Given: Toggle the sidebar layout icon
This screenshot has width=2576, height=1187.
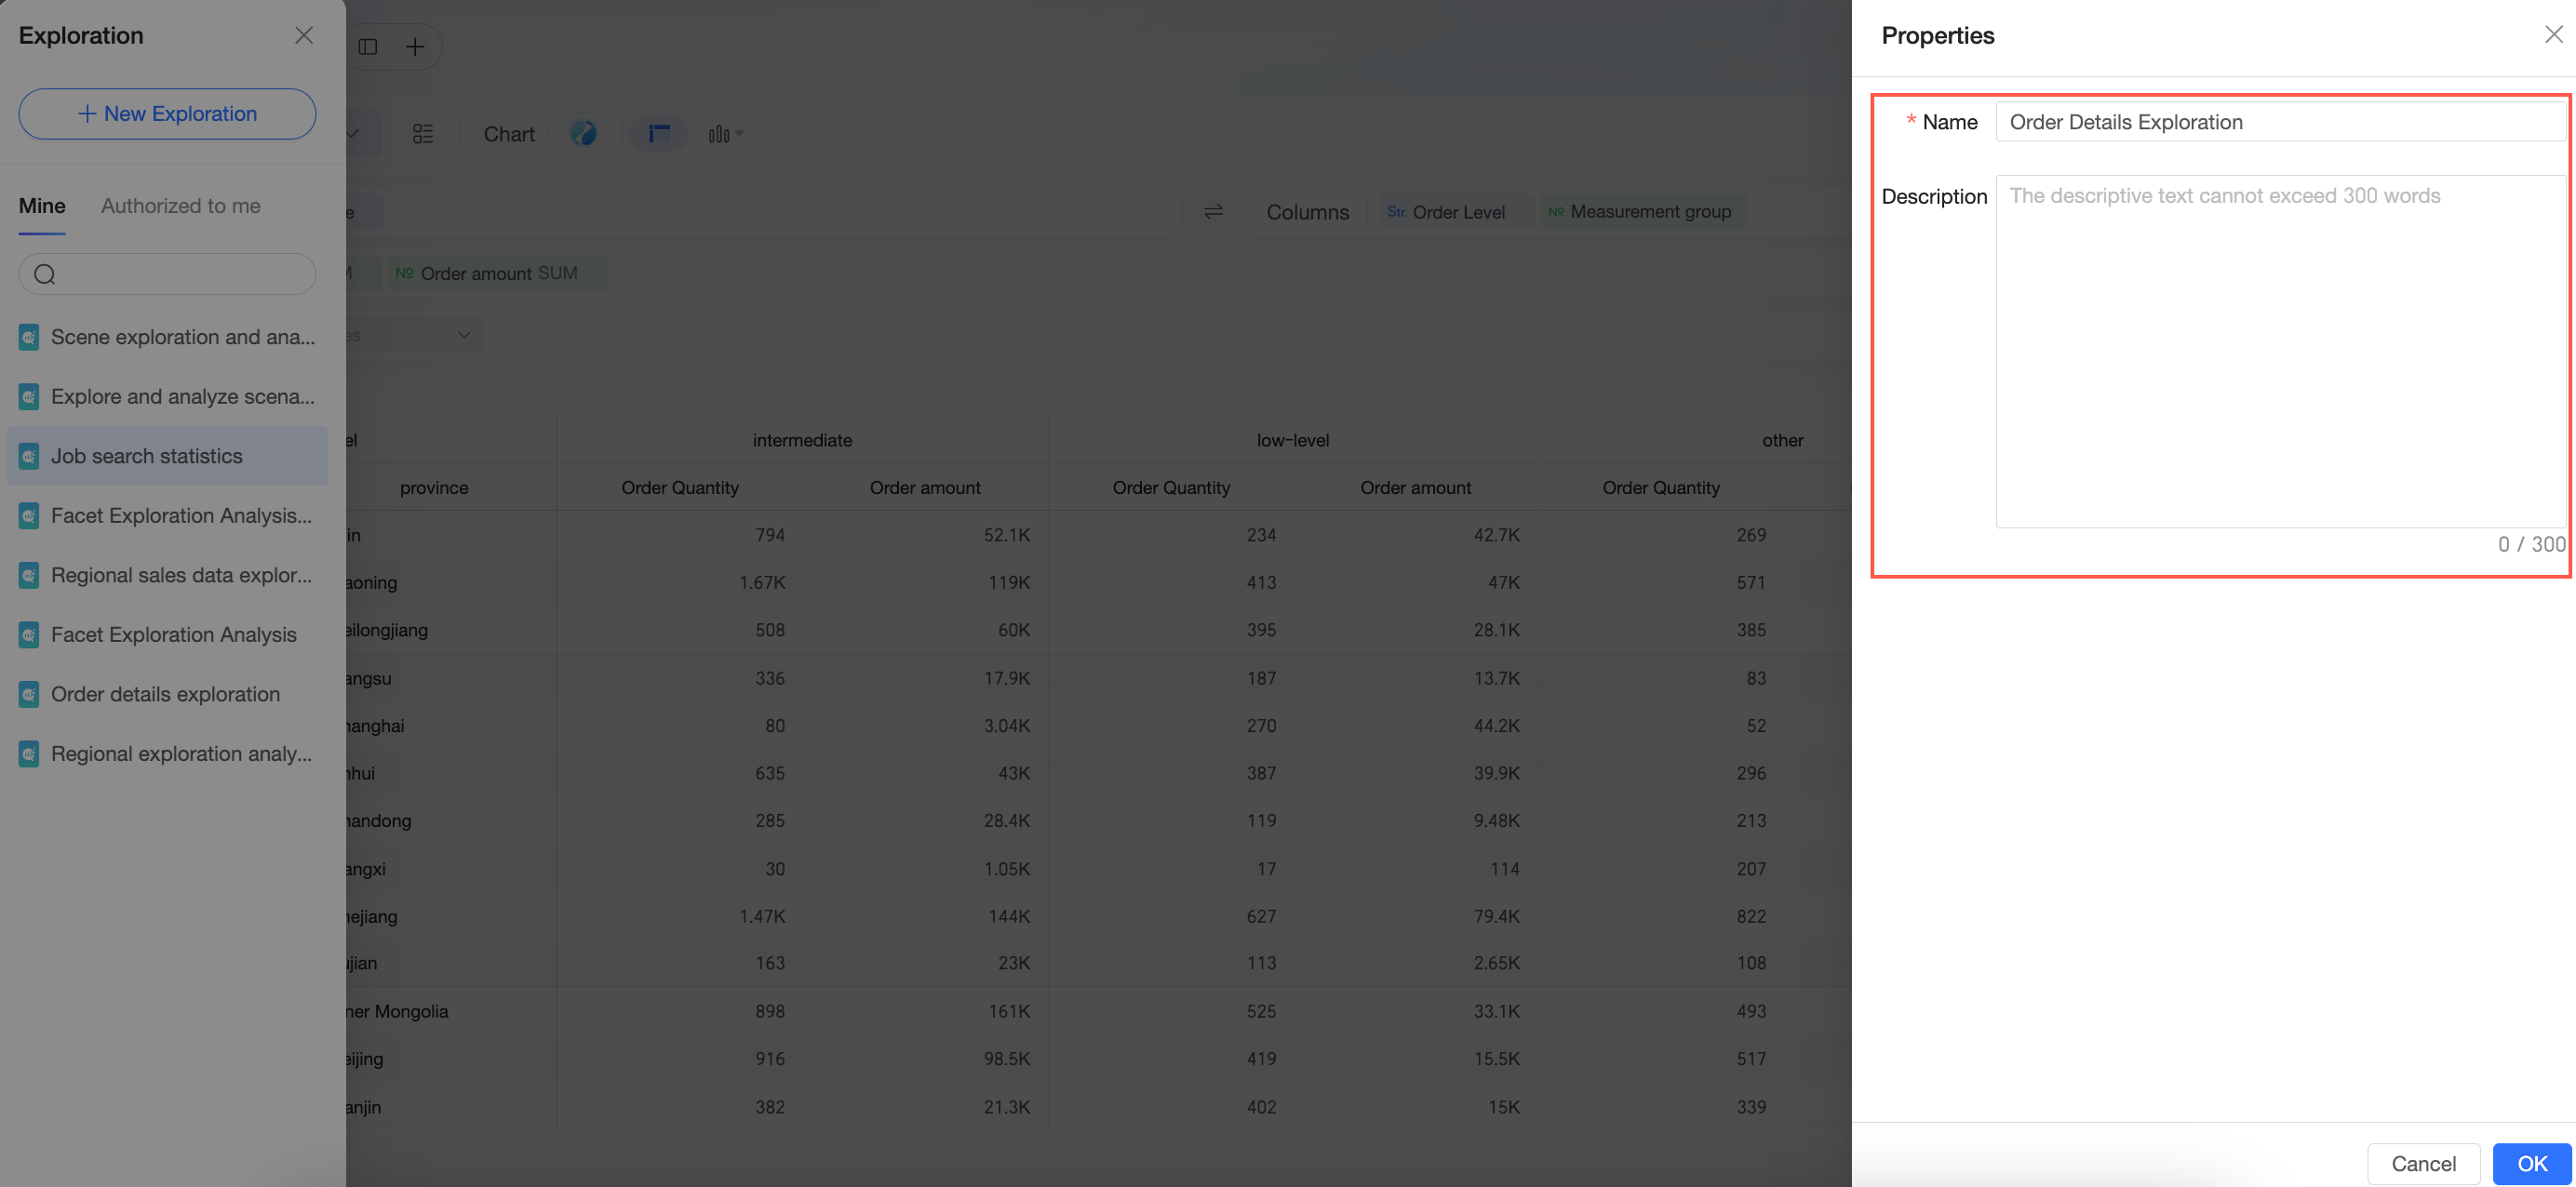Looking at the screenshot, I should pyautogui.click(x=368, y=47).
